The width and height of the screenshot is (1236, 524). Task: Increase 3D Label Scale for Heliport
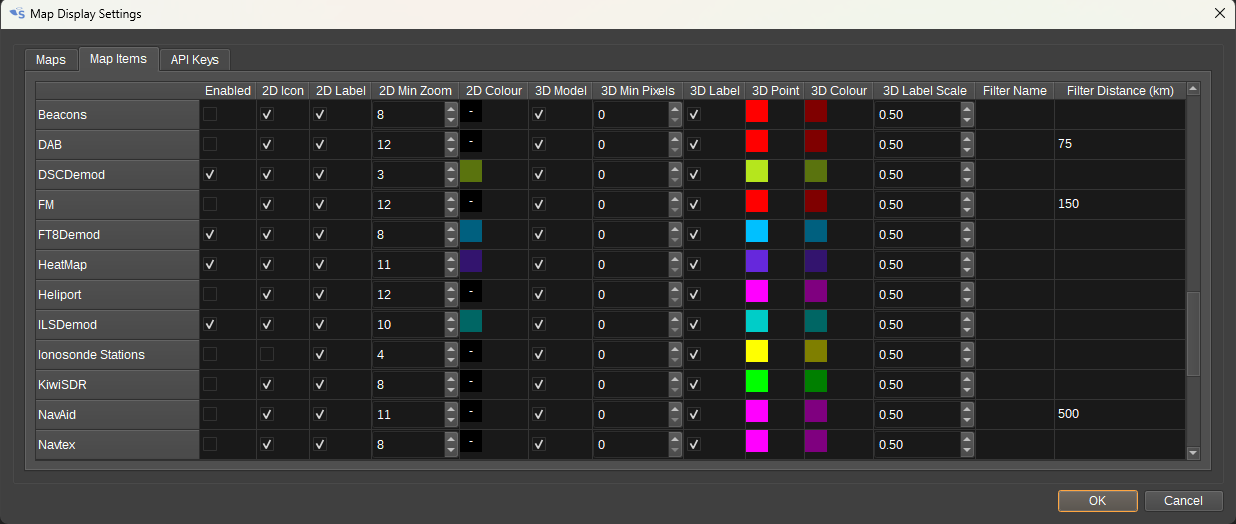coord(966,289)
